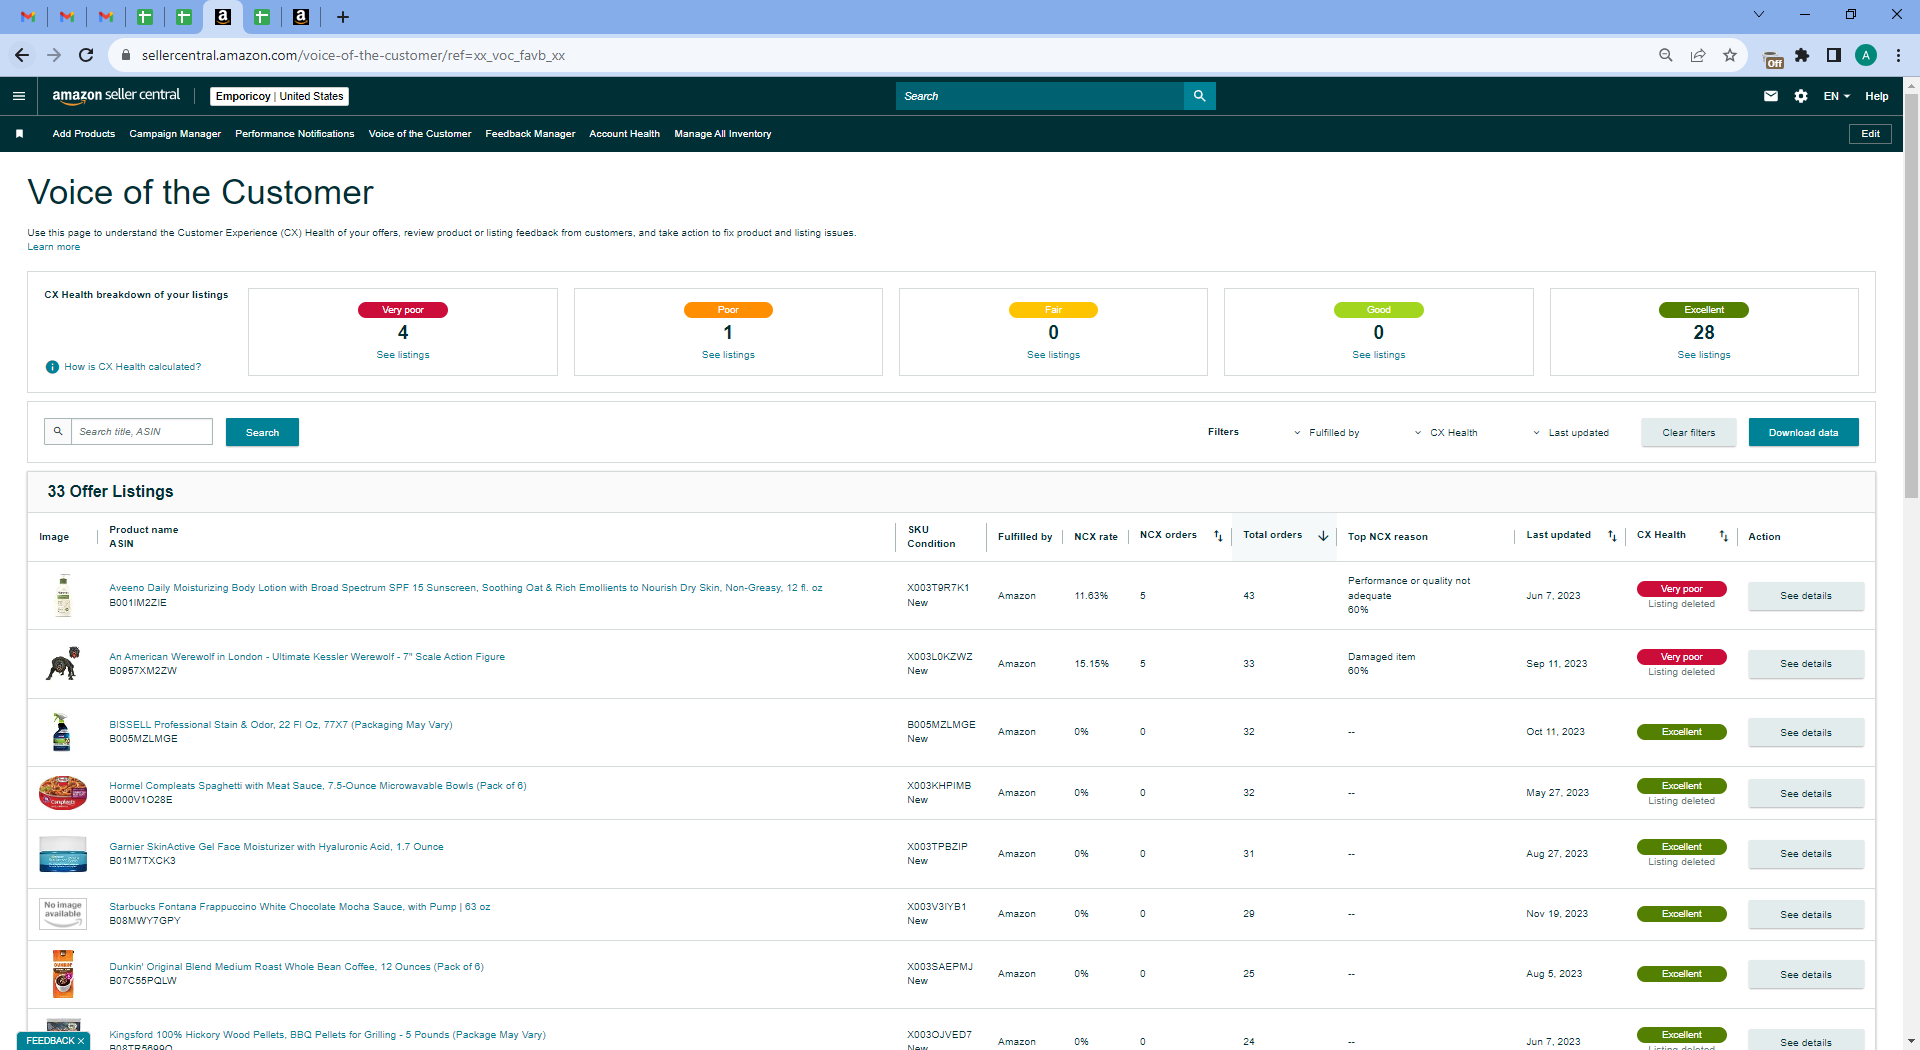Open the Emporicoy United States account switcher
1920x1050 pixels.
279,96
